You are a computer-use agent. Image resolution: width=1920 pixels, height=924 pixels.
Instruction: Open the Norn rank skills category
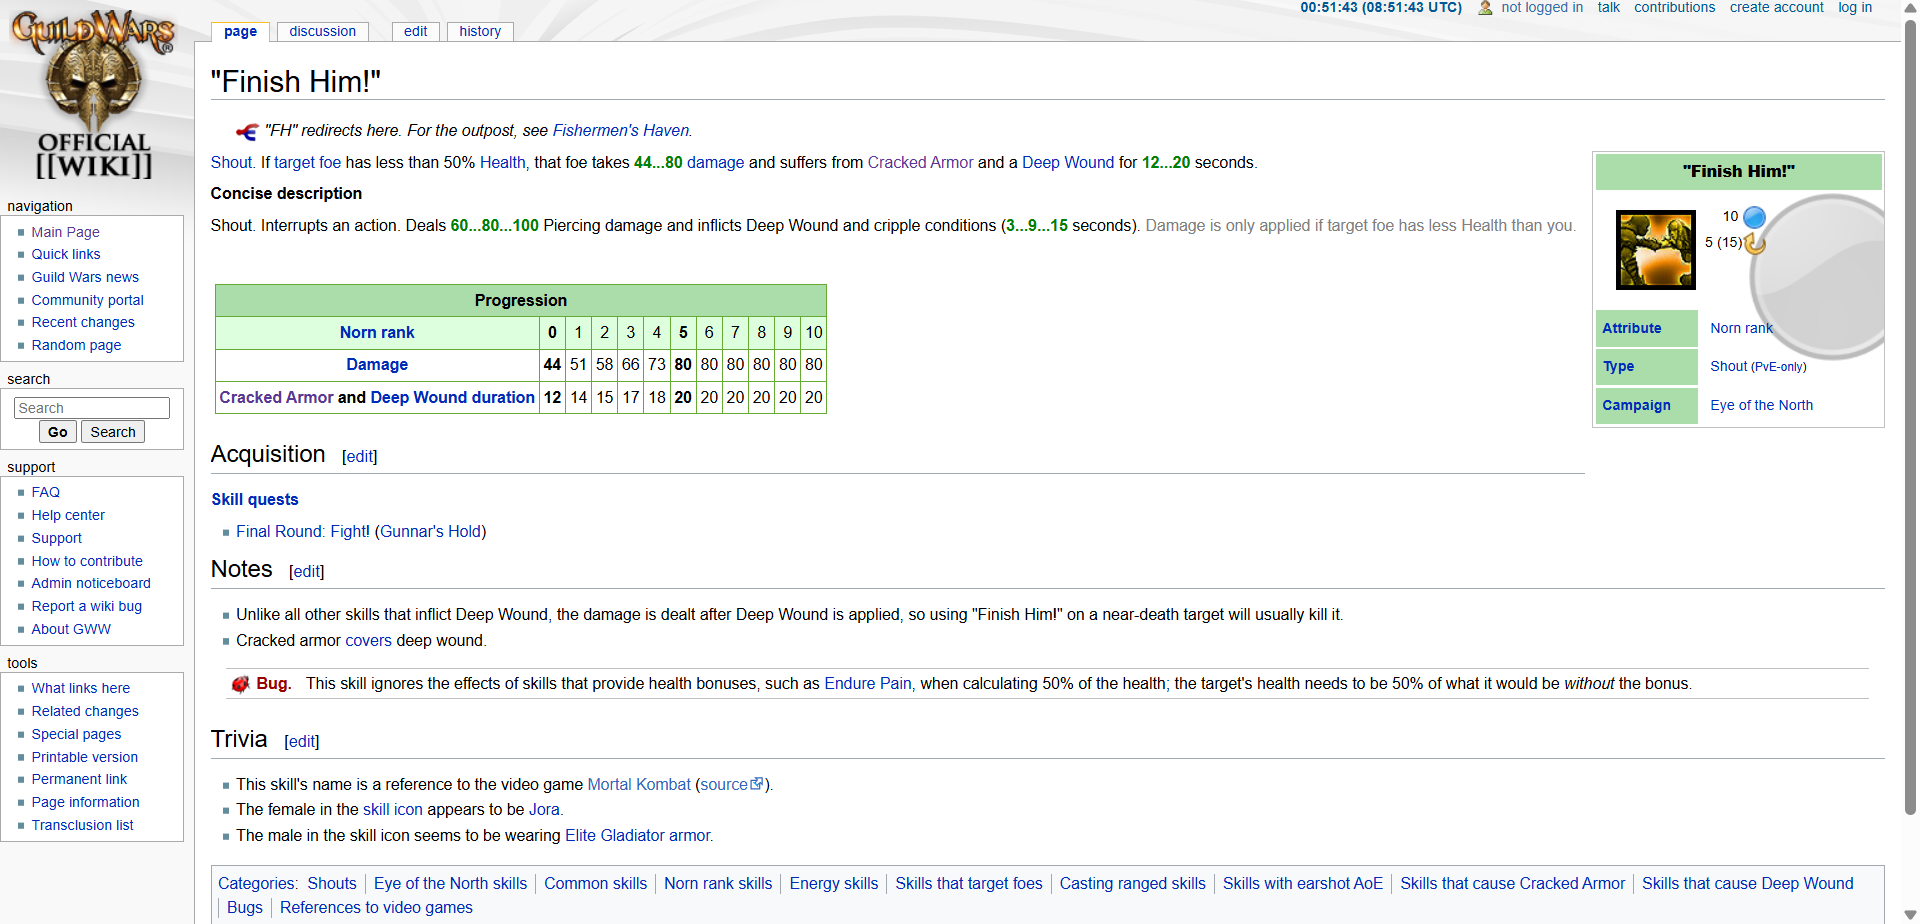(717, 884)
